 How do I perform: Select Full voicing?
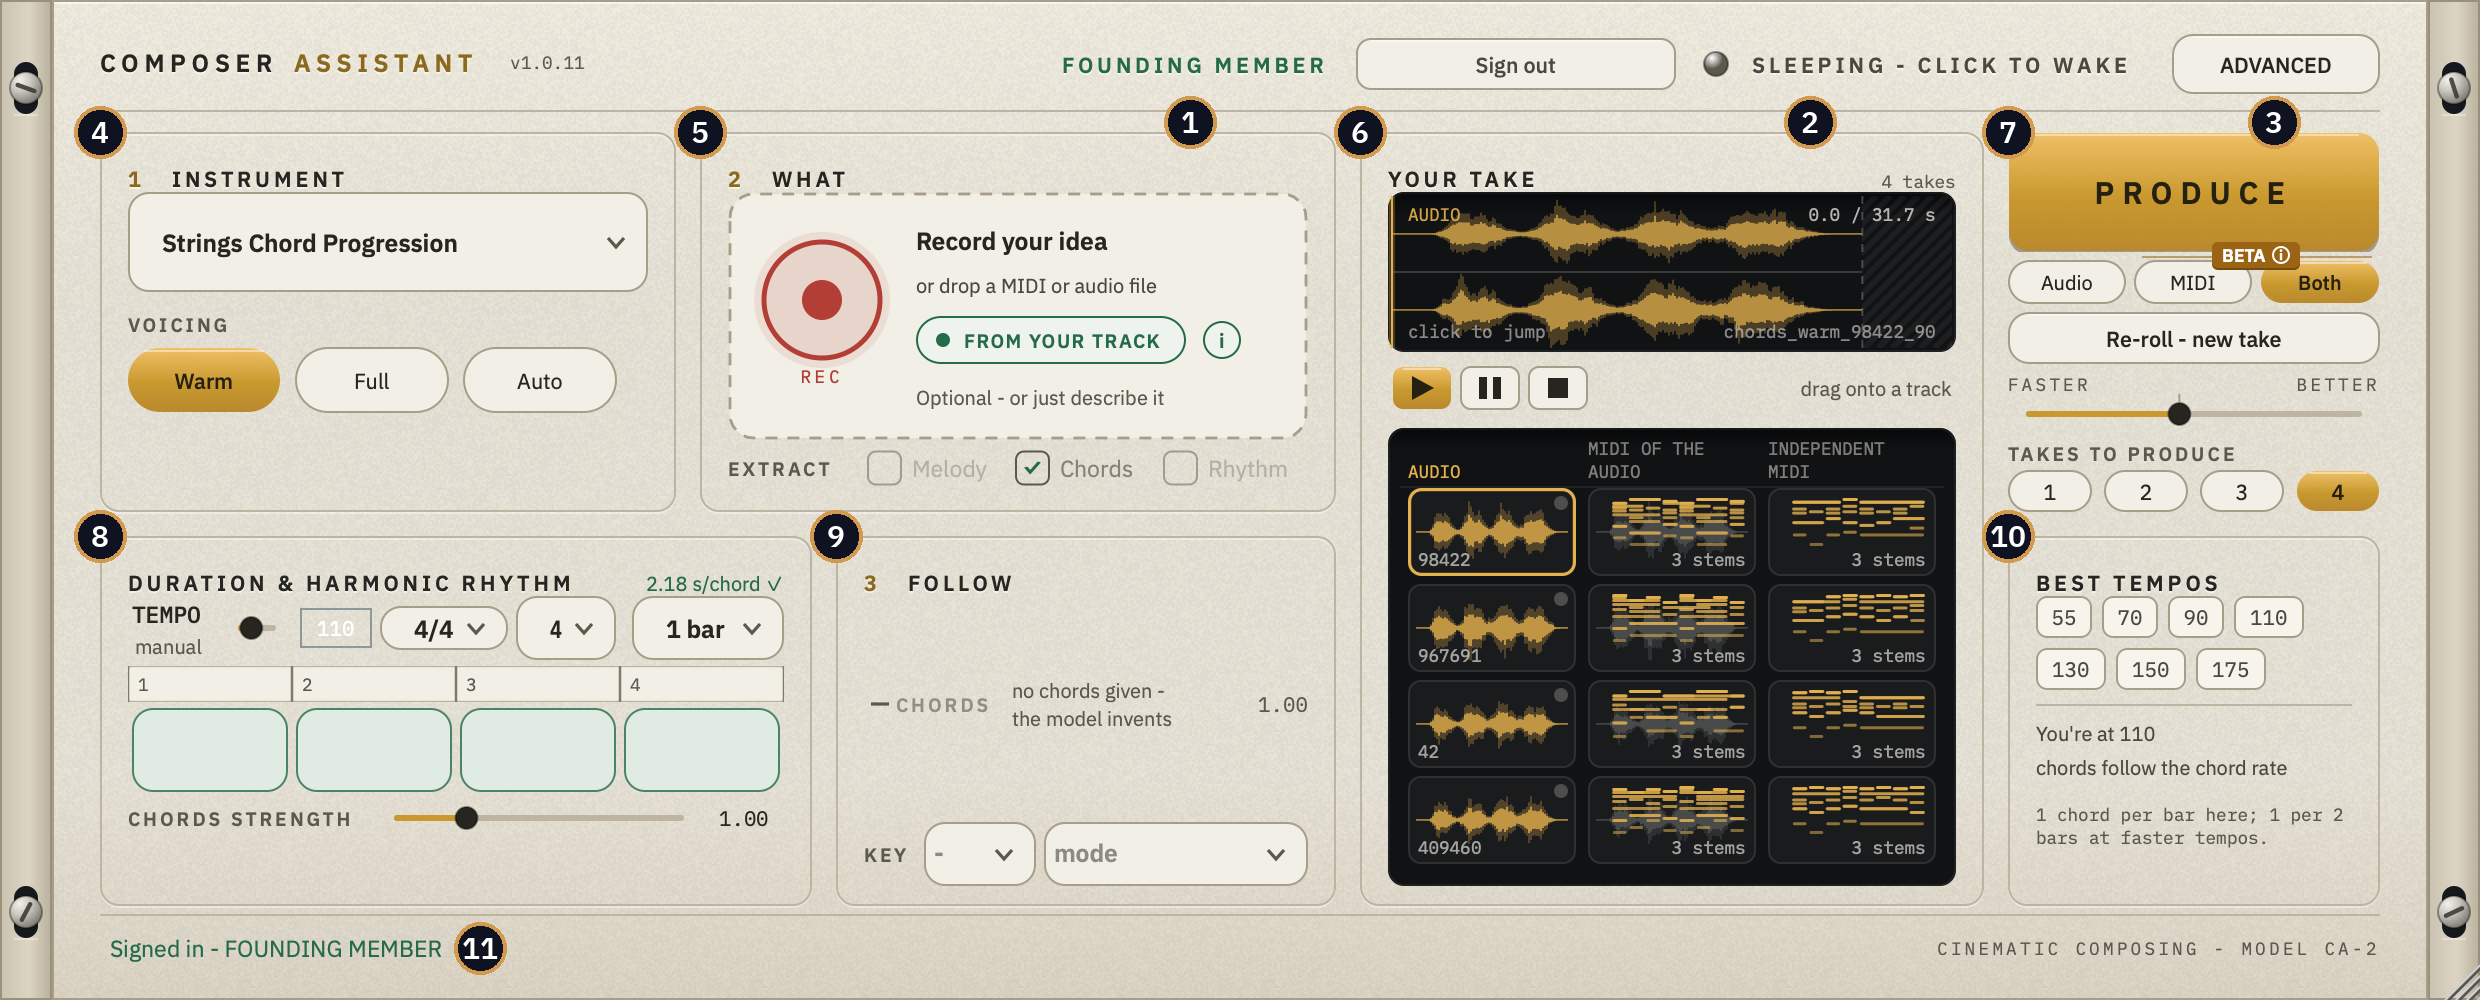tap(372, 380)
